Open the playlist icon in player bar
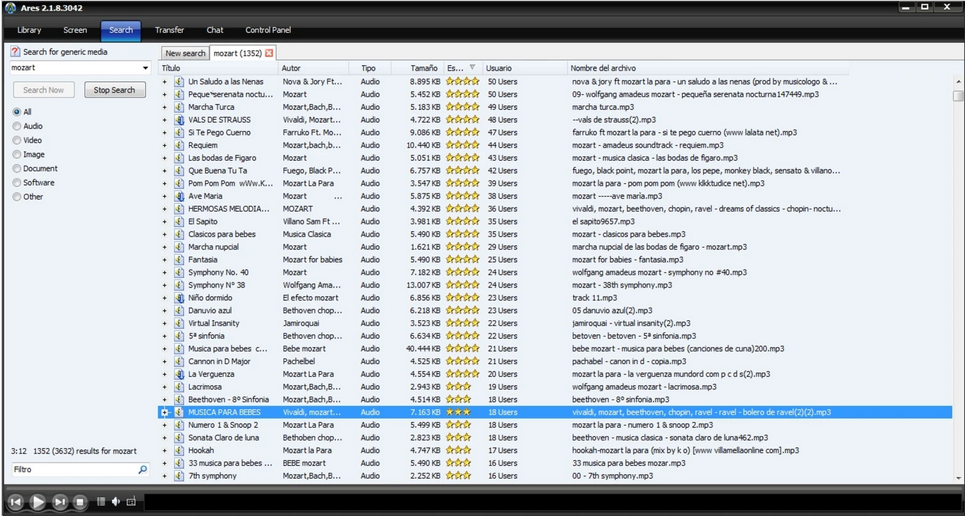Image resolution: width=965 pixels, height=516 pixels. click(x=101, y=502)
